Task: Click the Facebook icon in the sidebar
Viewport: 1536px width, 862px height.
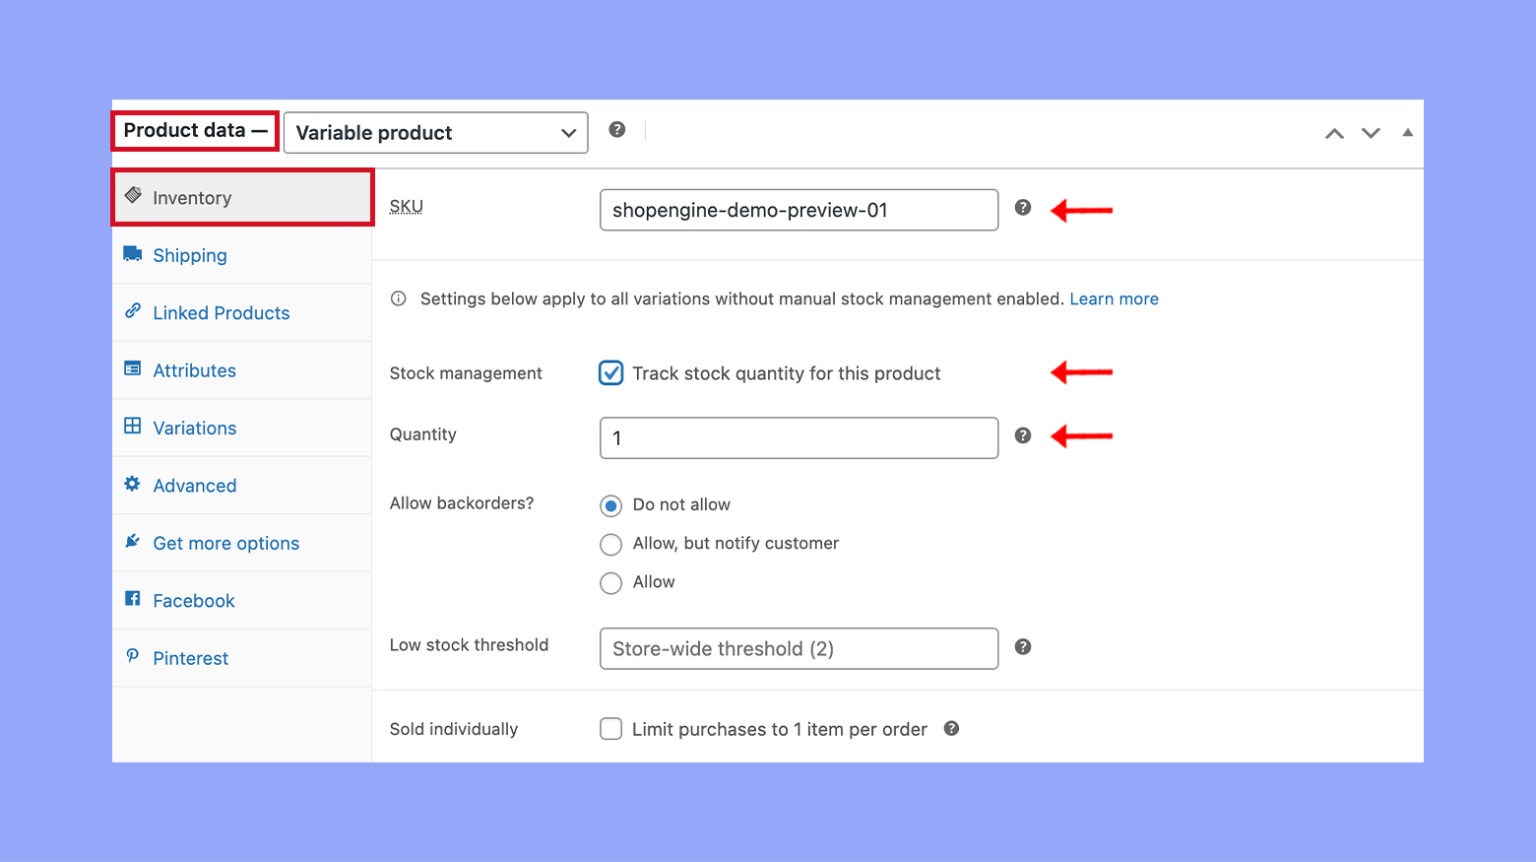Action: 133,599
